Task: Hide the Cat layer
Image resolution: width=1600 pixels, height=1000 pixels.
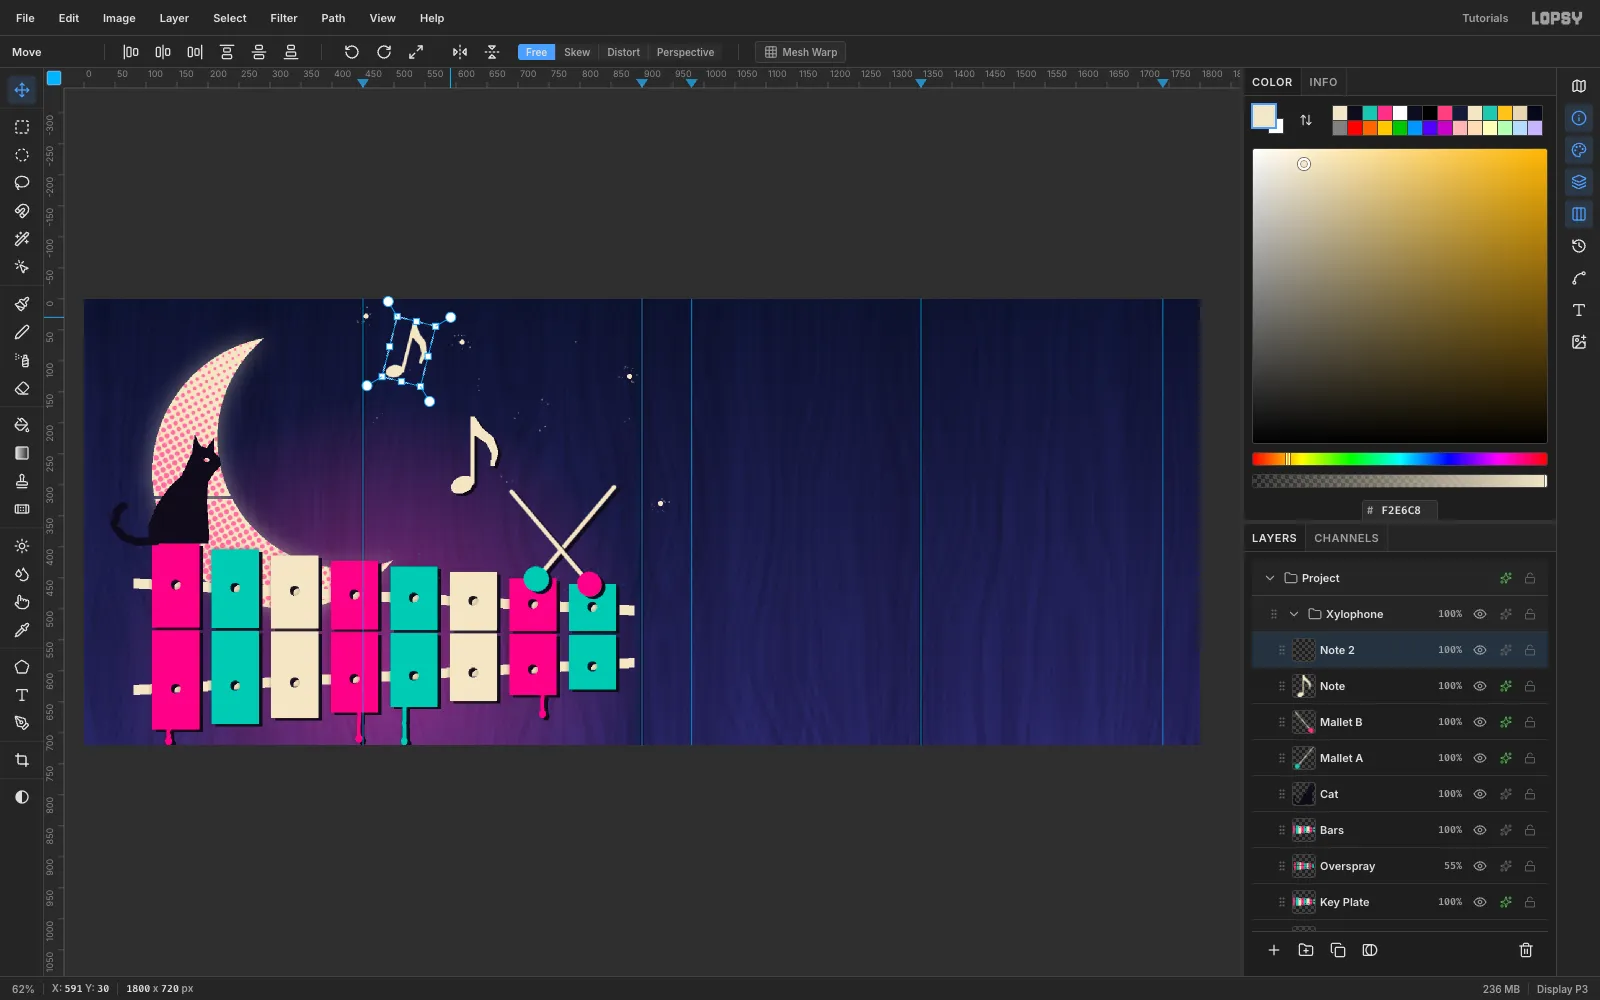Action: click(1480, 794)
